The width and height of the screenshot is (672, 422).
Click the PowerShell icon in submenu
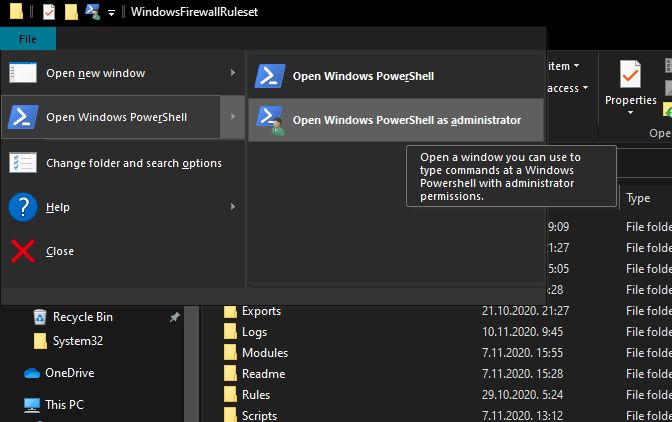tap(270, 76)
